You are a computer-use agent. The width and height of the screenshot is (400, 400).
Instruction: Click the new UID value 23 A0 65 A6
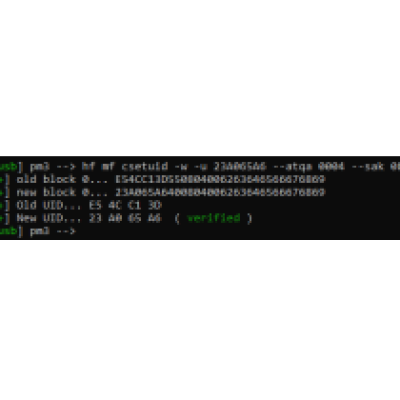(125, 218)
